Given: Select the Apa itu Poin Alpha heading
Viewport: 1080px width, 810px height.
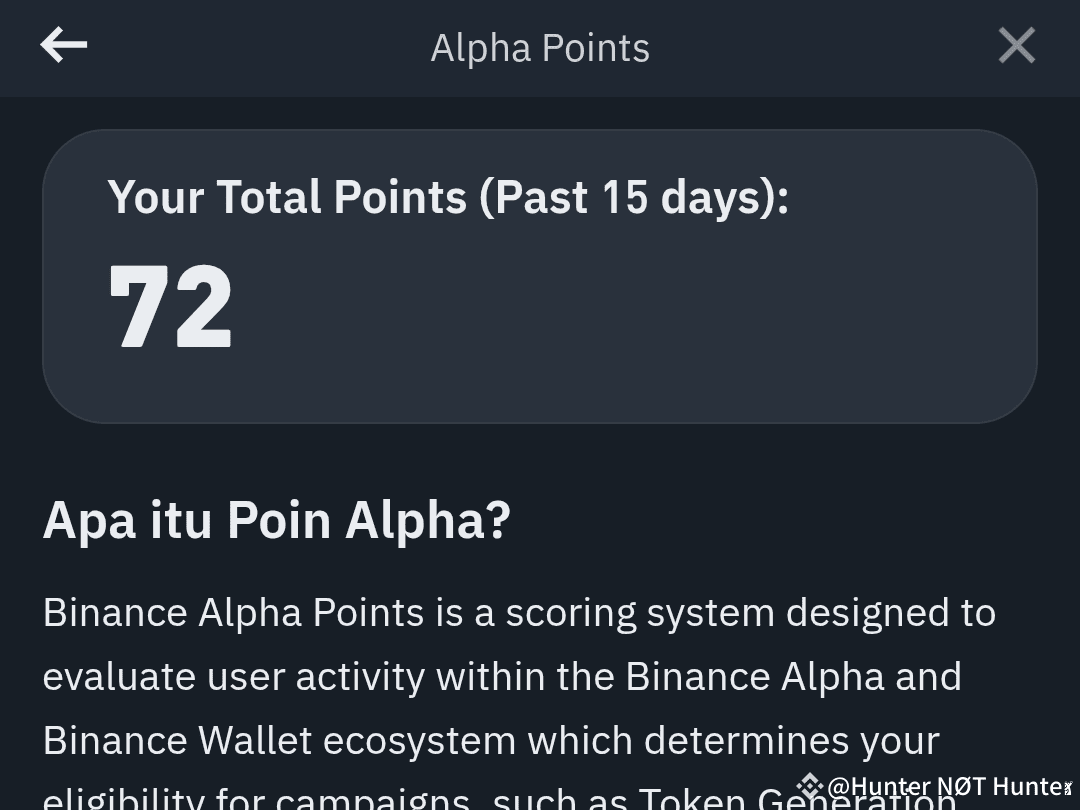Looking at the screenshot, I should pyautogui.click(x=277, y=520).
